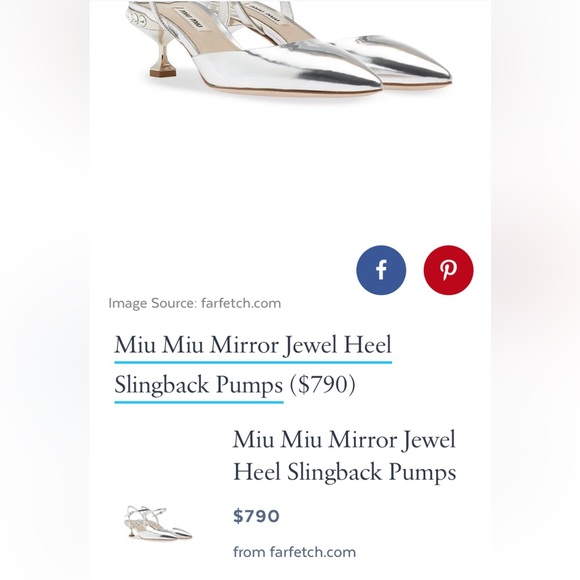Click the word 'farfetch.com' in image caption

241,303
